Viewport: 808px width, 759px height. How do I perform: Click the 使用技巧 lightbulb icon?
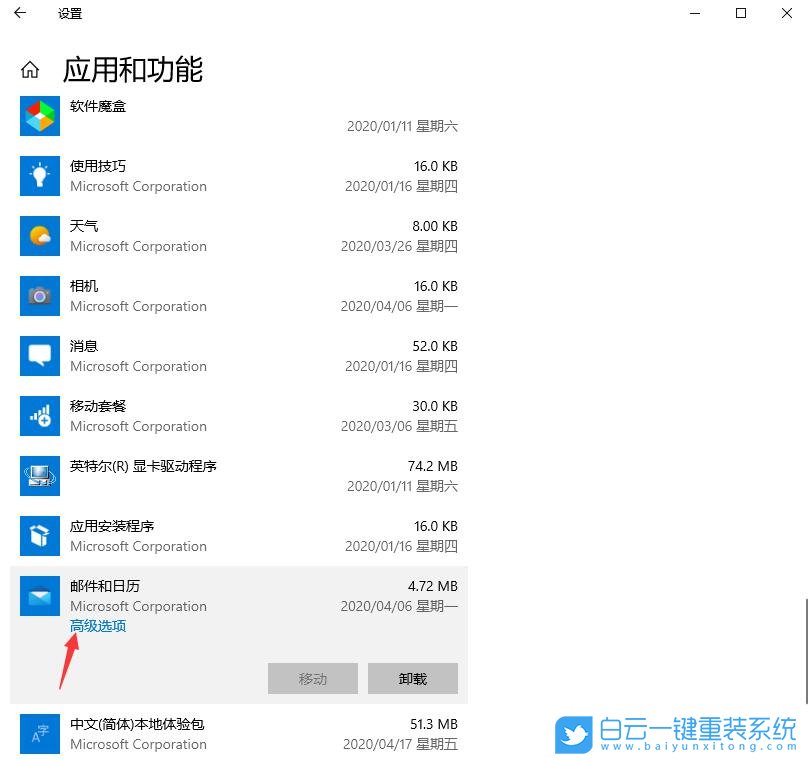39,176
